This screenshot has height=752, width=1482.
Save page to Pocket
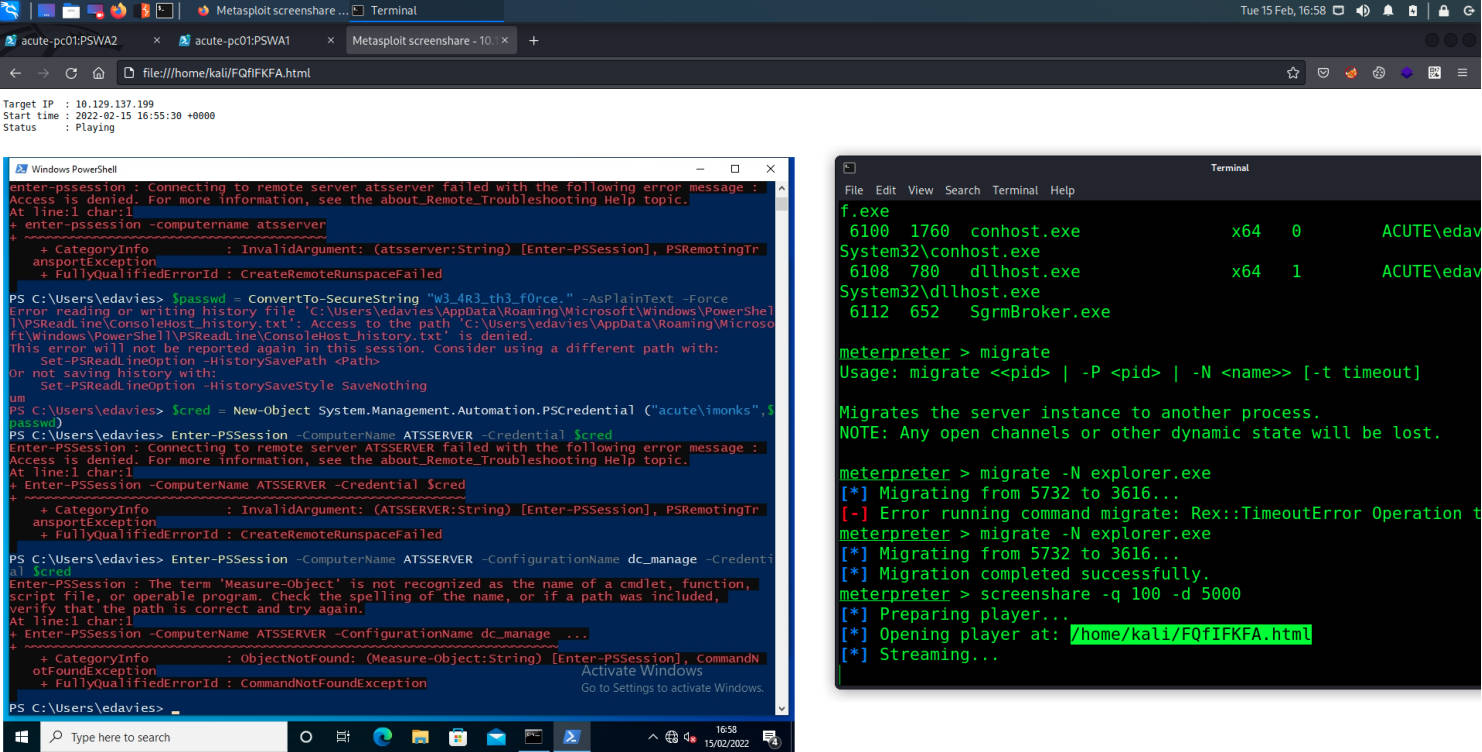[x=1323, y=73]
